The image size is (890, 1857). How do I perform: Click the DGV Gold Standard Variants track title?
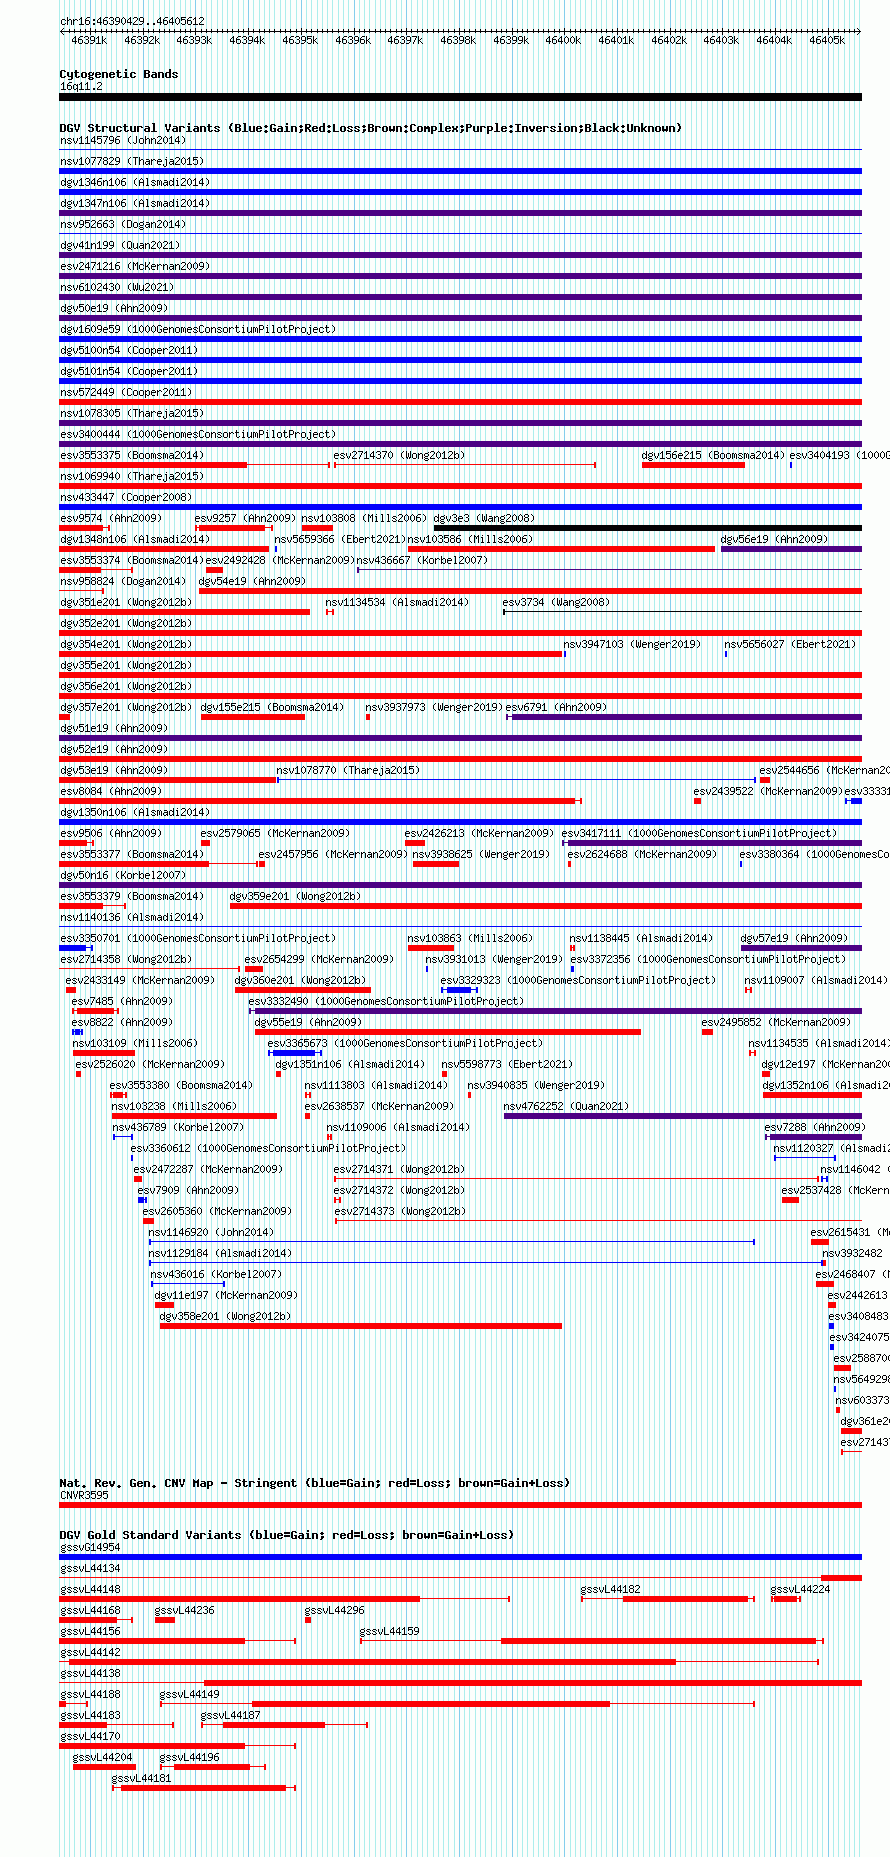286,1535
